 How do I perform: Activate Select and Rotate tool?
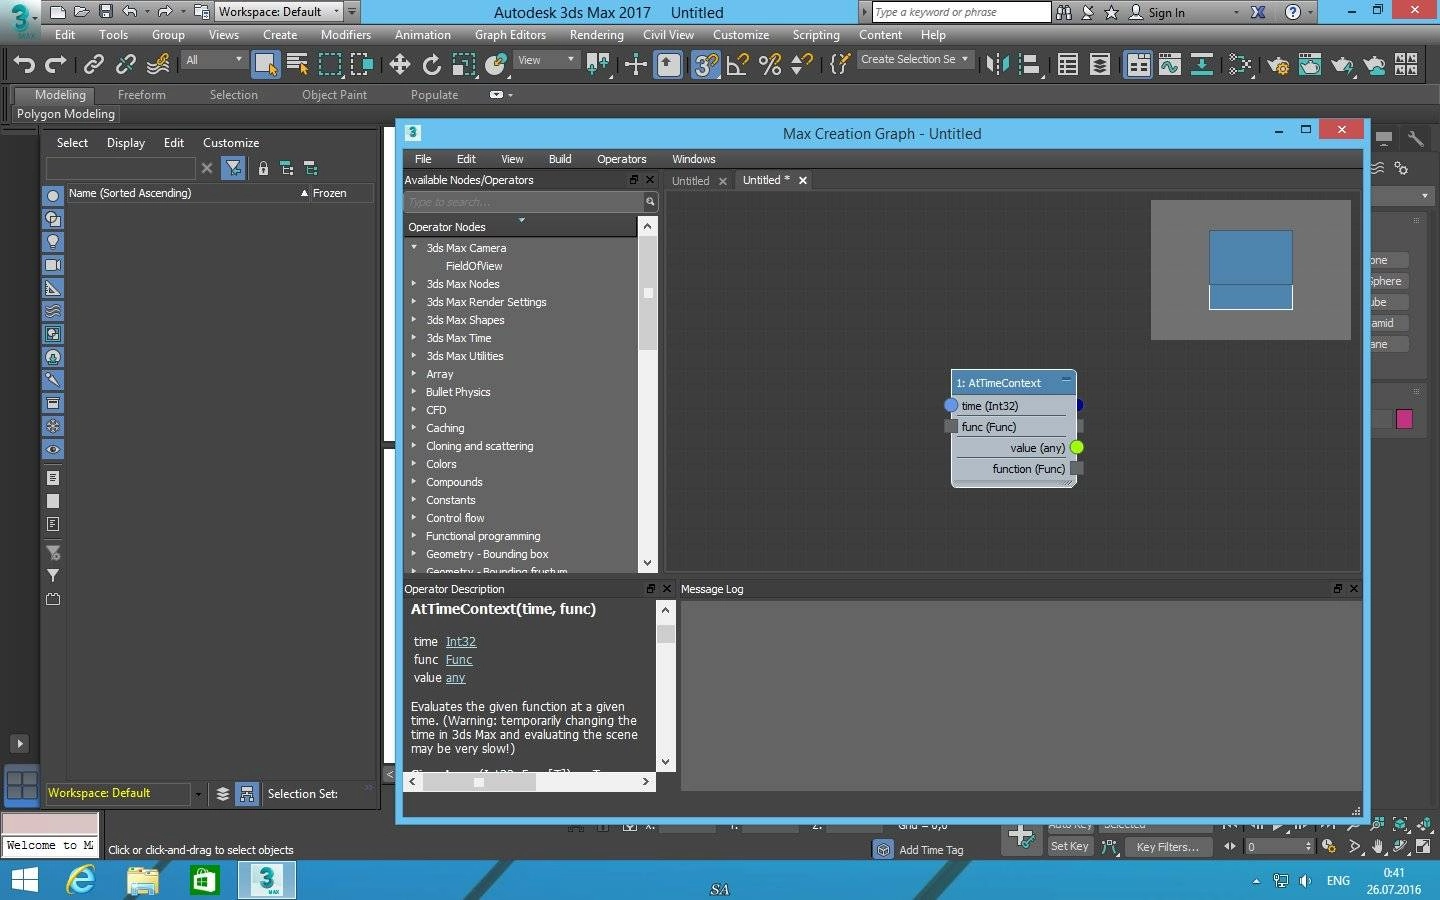(431, 65)
